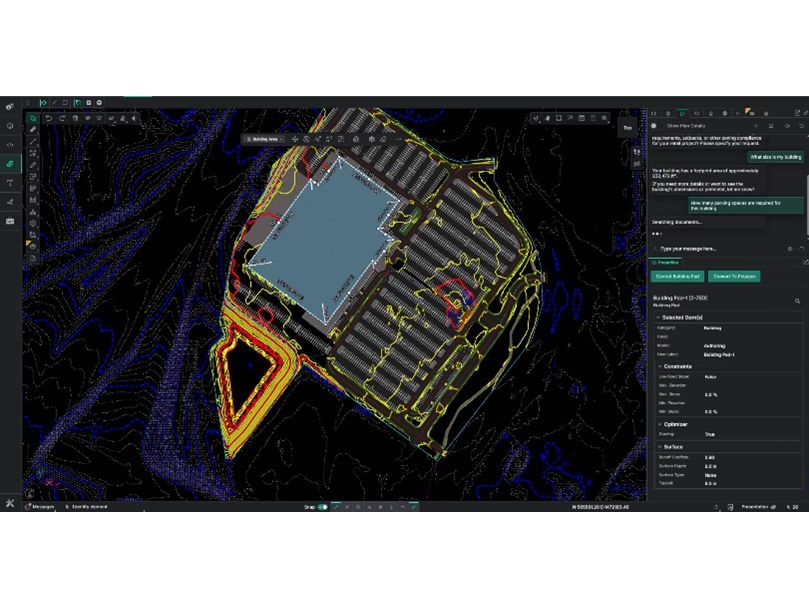Image resolution: width=809 pixels, height=607 pixels.
Task: Toggle the Show Plan Details switch
Action: coord(655,126)
